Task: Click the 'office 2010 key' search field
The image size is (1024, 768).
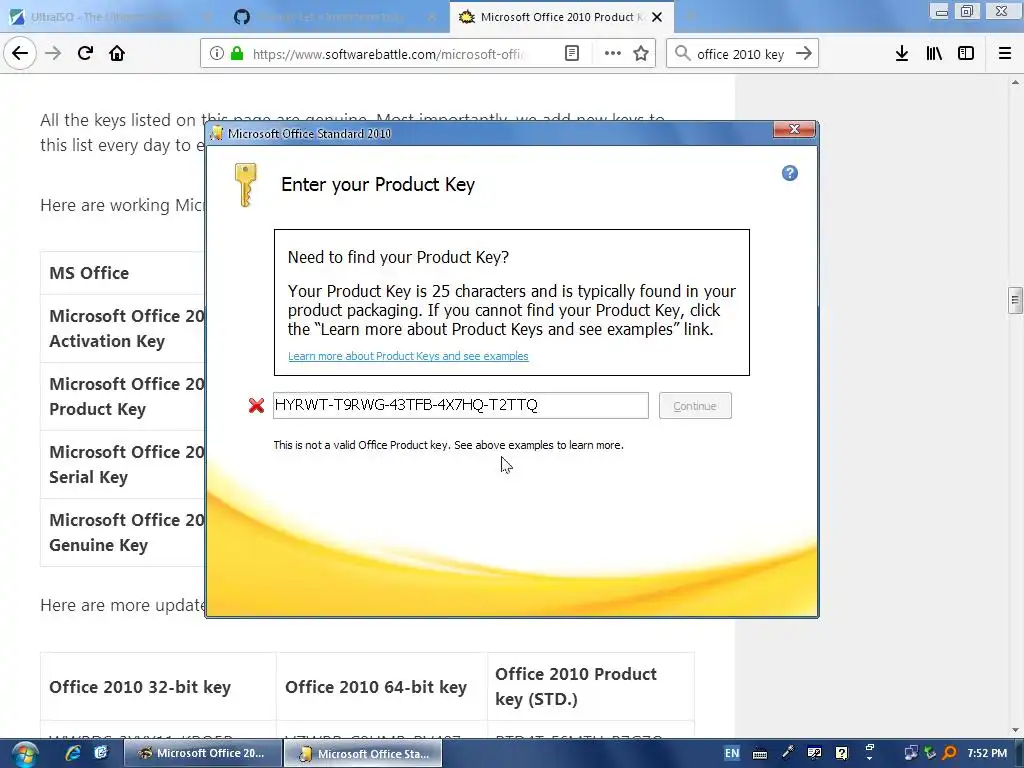Action: tap(741, 54)
